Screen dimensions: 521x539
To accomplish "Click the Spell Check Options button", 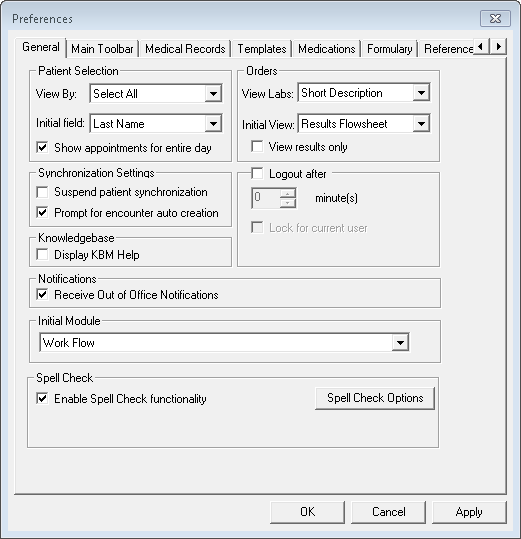I will [x=375, y=398].
